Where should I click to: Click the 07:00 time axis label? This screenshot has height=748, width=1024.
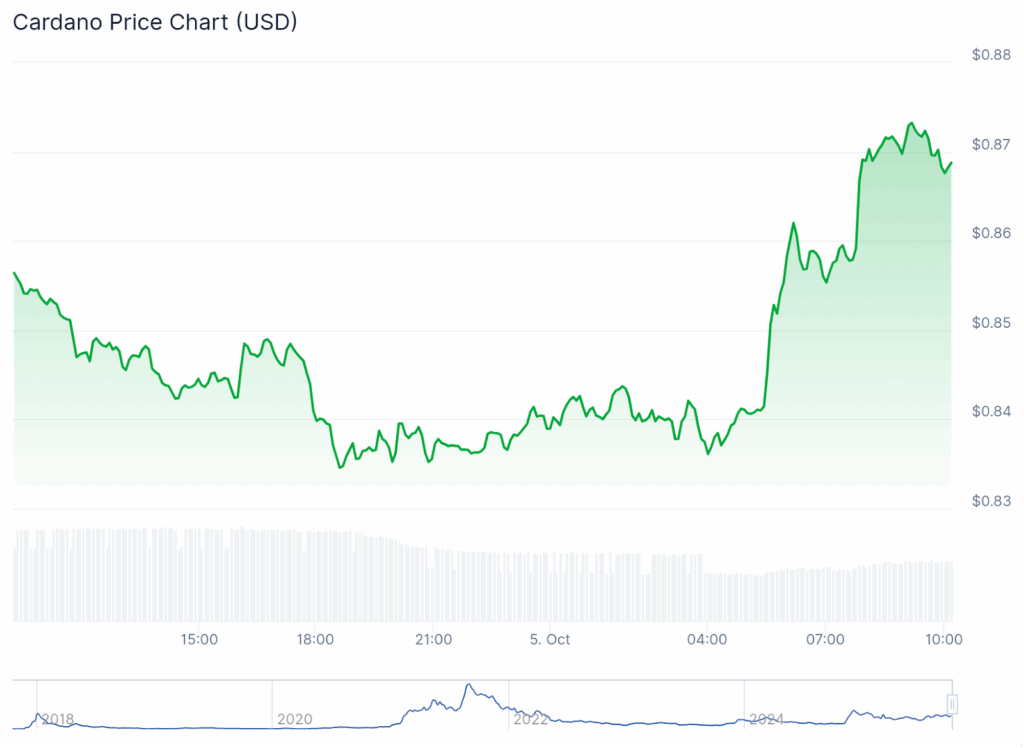point(824,639)
